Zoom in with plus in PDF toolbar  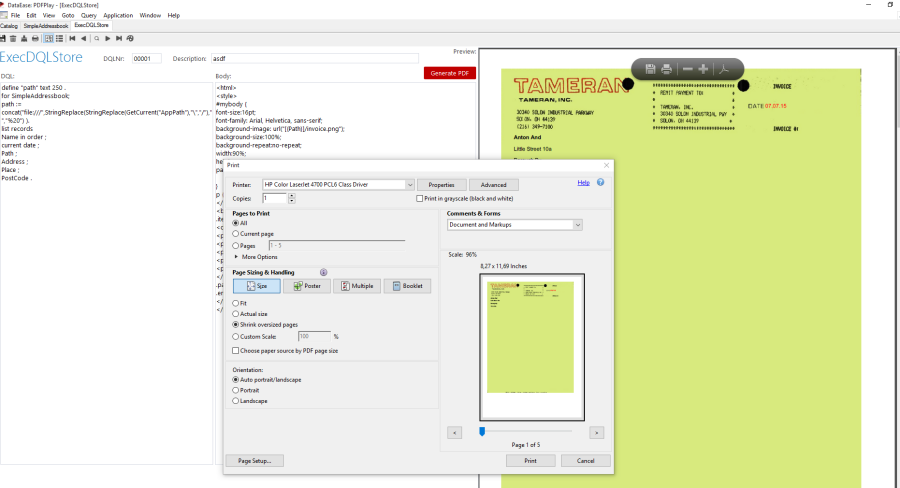pyautogui.click(x=703, y=69)
